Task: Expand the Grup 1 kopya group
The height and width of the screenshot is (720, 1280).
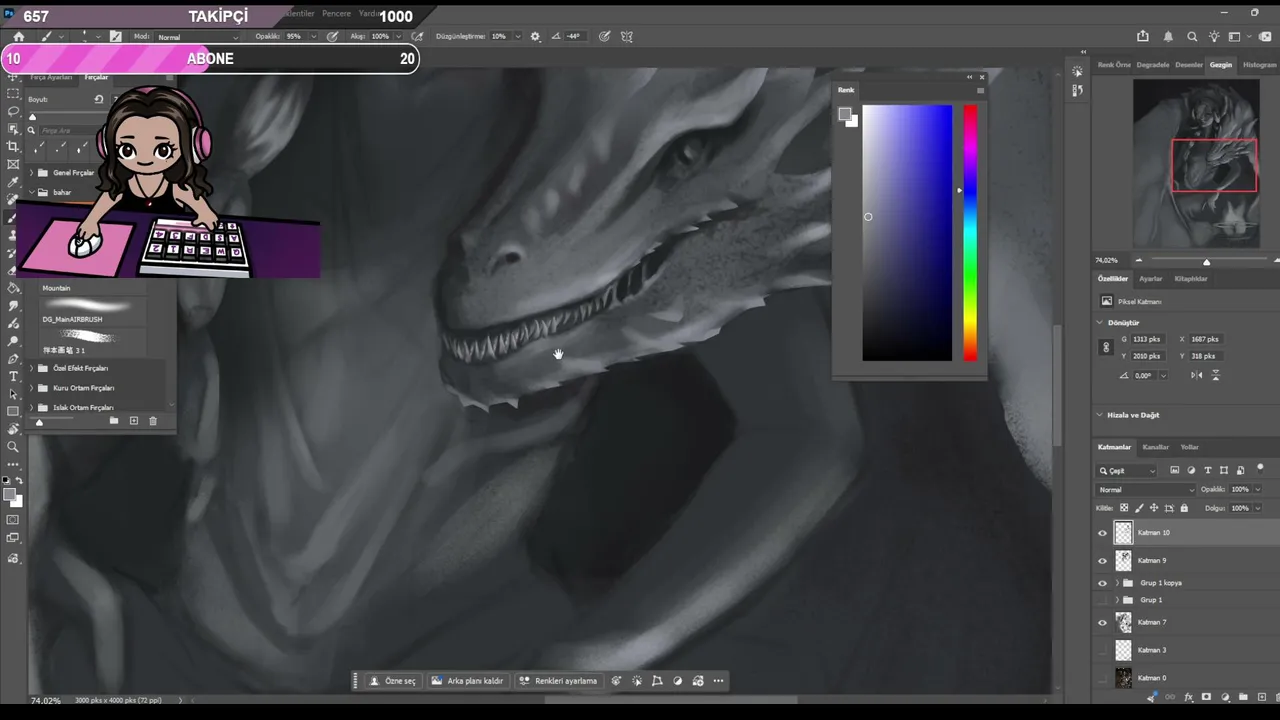Action: coord(1117,583)
